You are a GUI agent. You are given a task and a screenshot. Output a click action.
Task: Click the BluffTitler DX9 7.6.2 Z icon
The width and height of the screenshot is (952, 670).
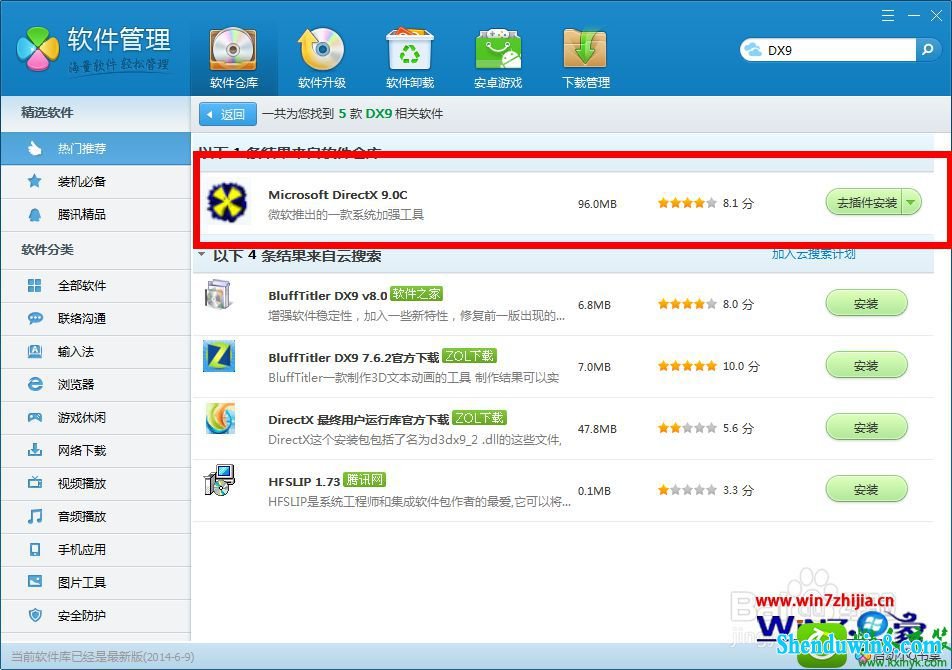tap(219, 356)
